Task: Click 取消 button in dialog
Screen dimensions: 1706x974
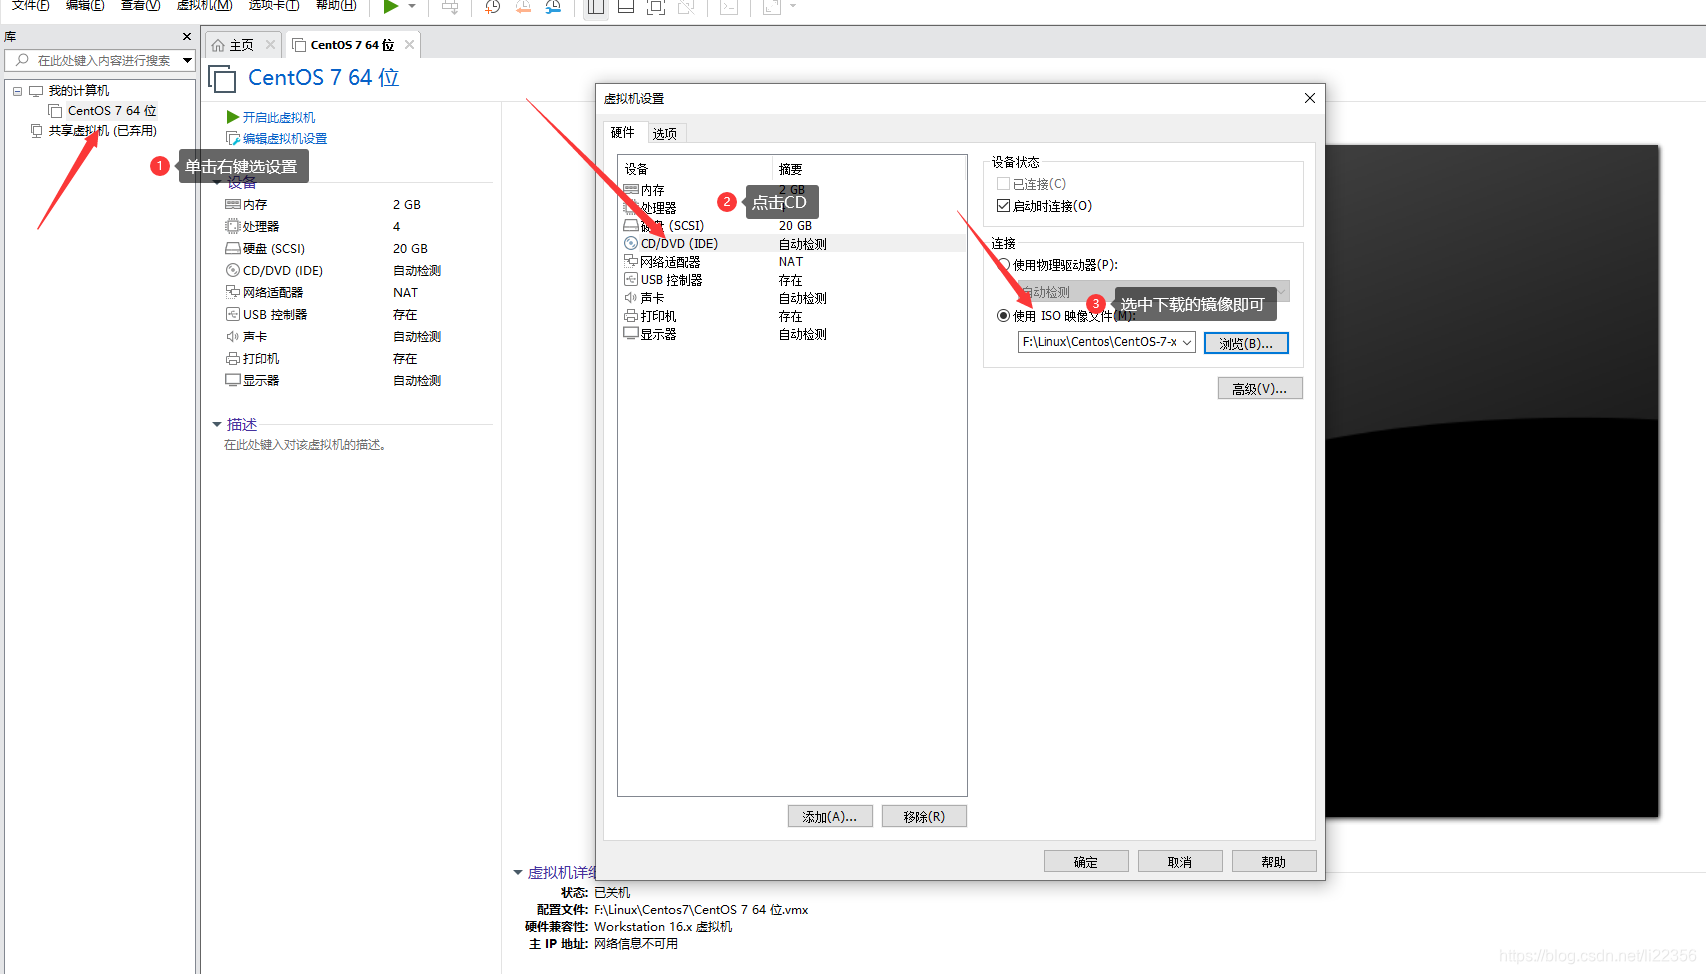Action: point(1180,861)
